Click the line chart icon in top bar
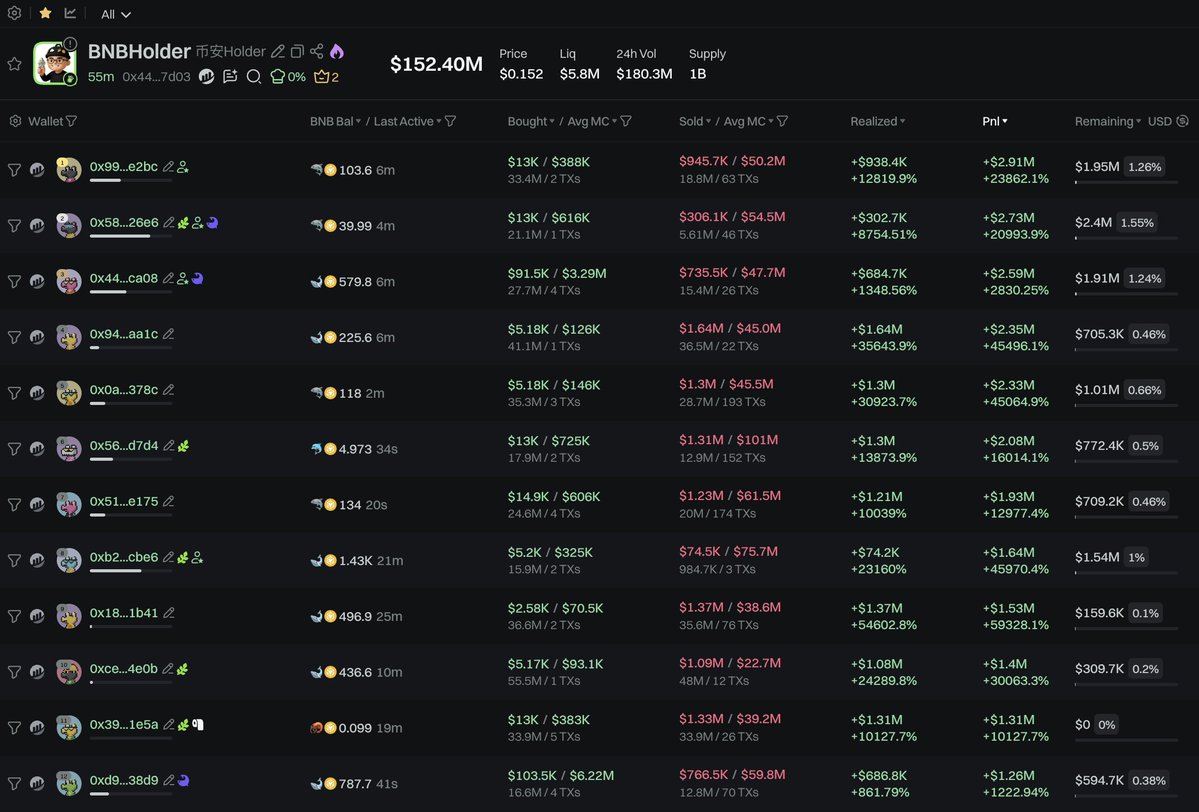1199x812 pixels. [71, 14]
